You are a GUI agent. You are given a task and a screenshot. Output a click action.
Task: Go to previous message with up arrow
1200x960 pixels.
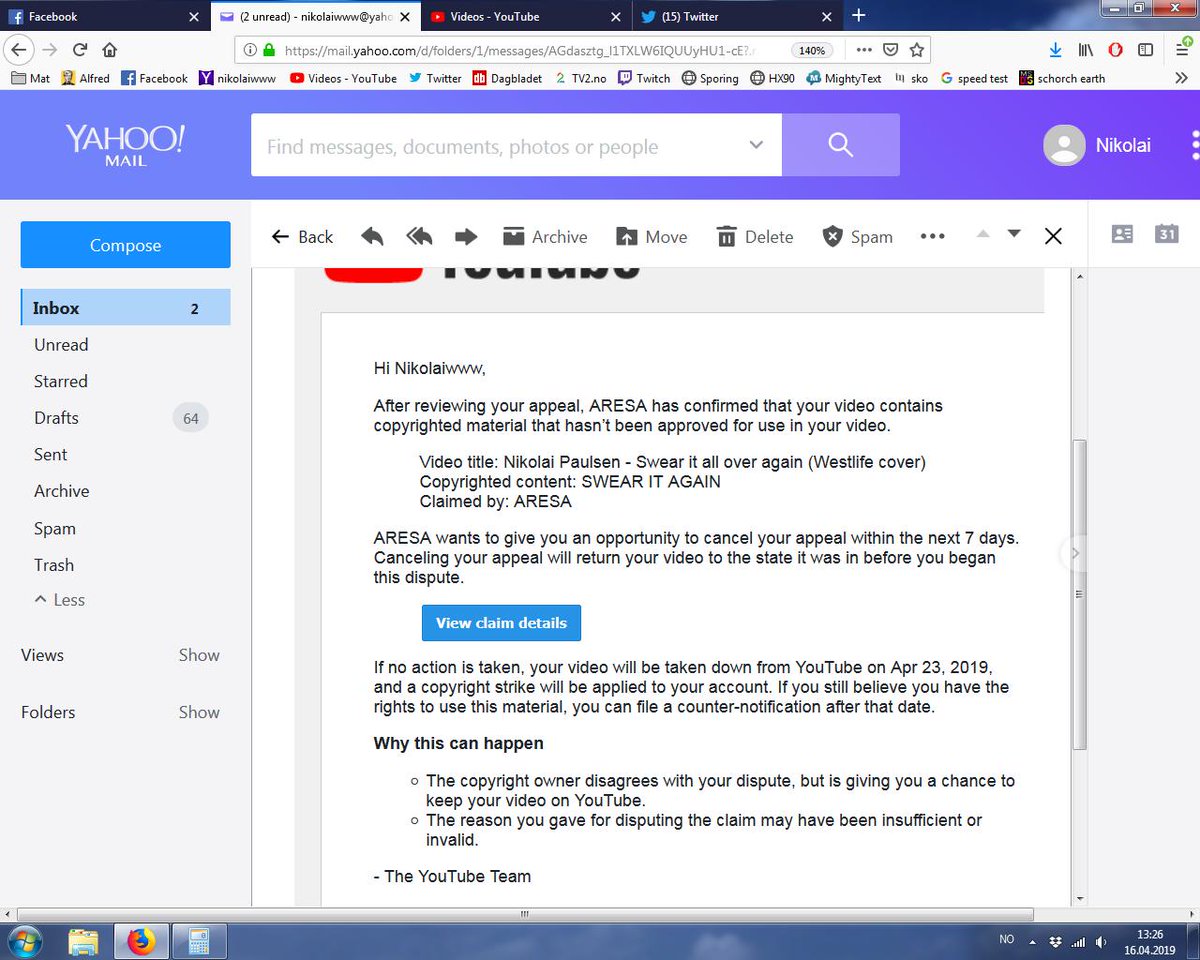982,233
